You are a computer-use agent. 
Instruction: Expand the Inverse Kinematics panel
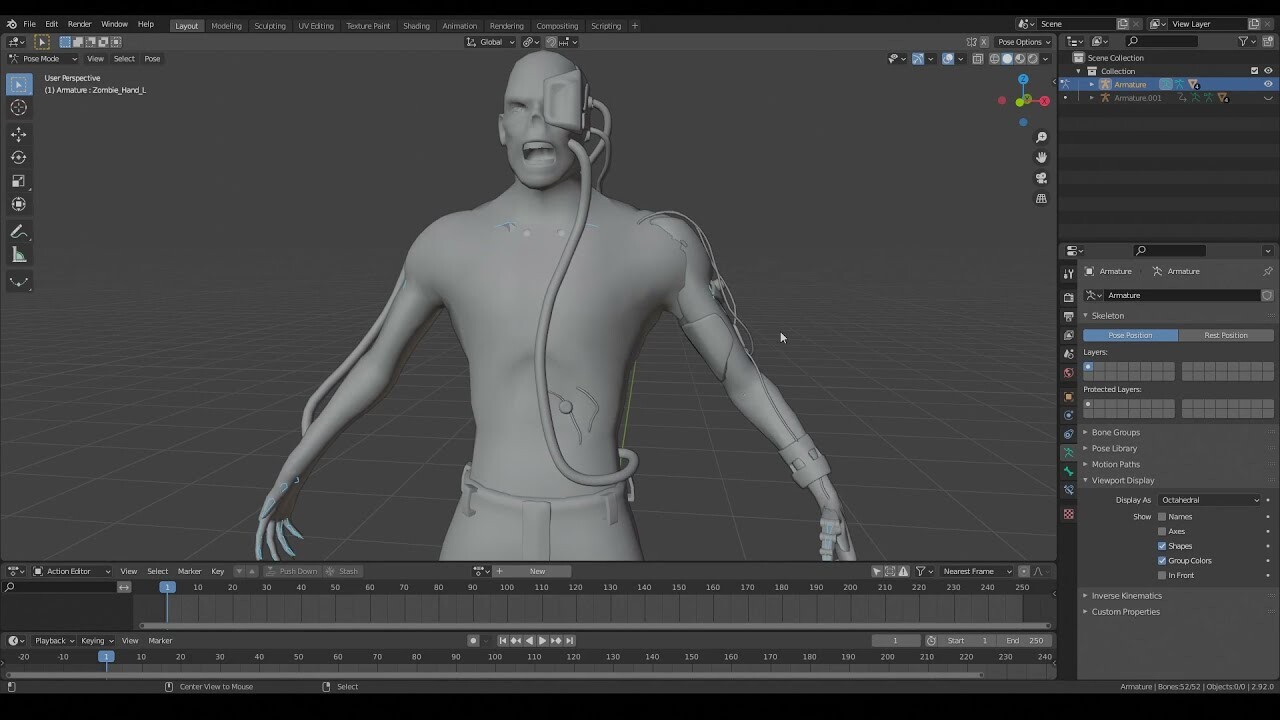click(1126, 595)
